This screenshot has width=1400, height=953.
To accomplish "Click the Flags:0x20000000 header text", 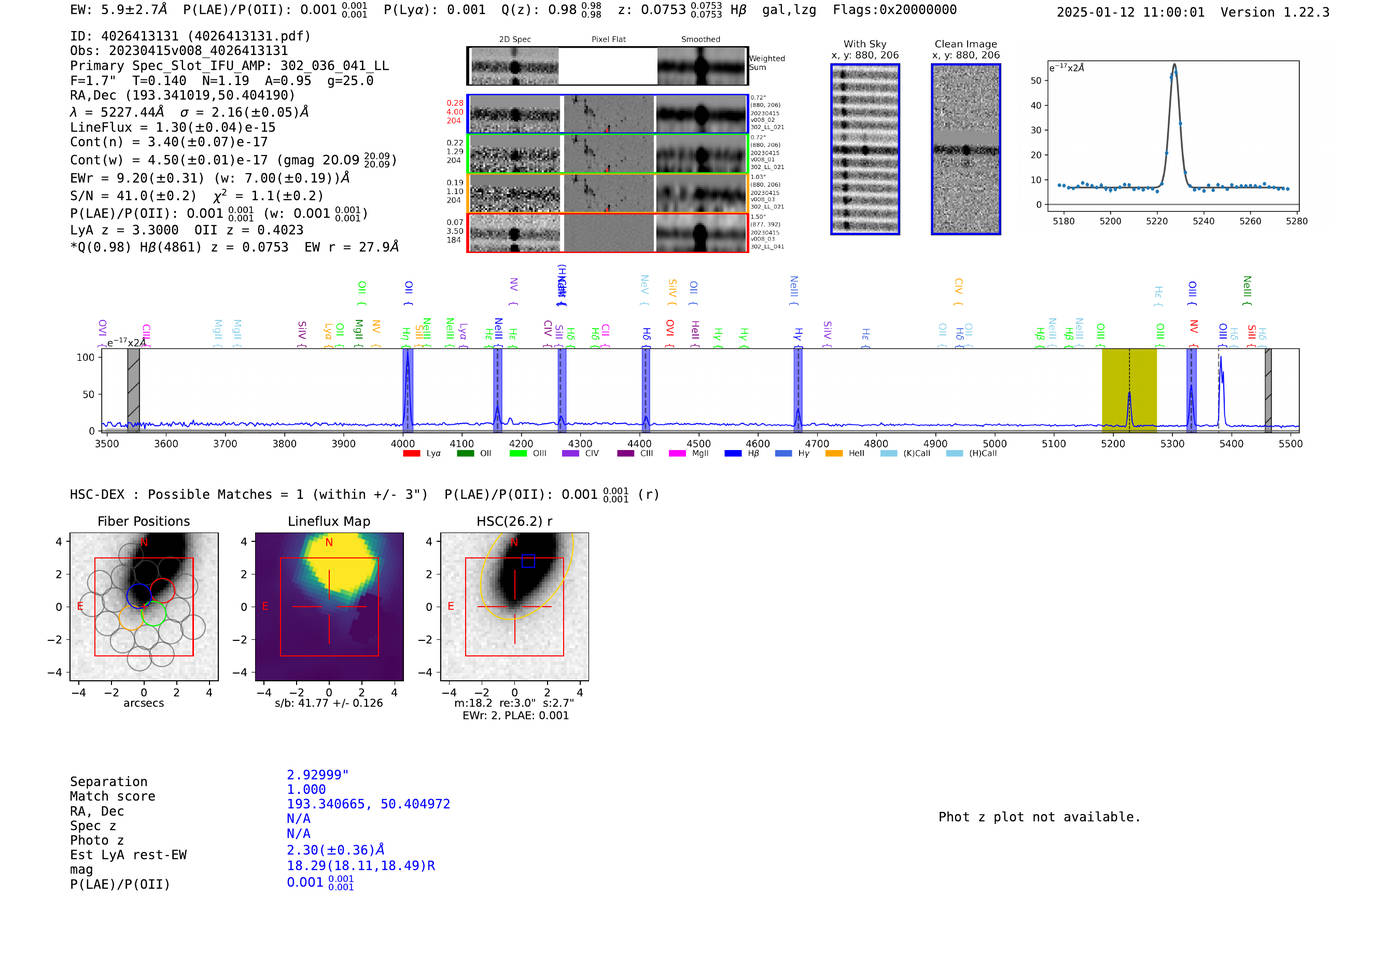I will pyautogui.click(x=894, y=10).
